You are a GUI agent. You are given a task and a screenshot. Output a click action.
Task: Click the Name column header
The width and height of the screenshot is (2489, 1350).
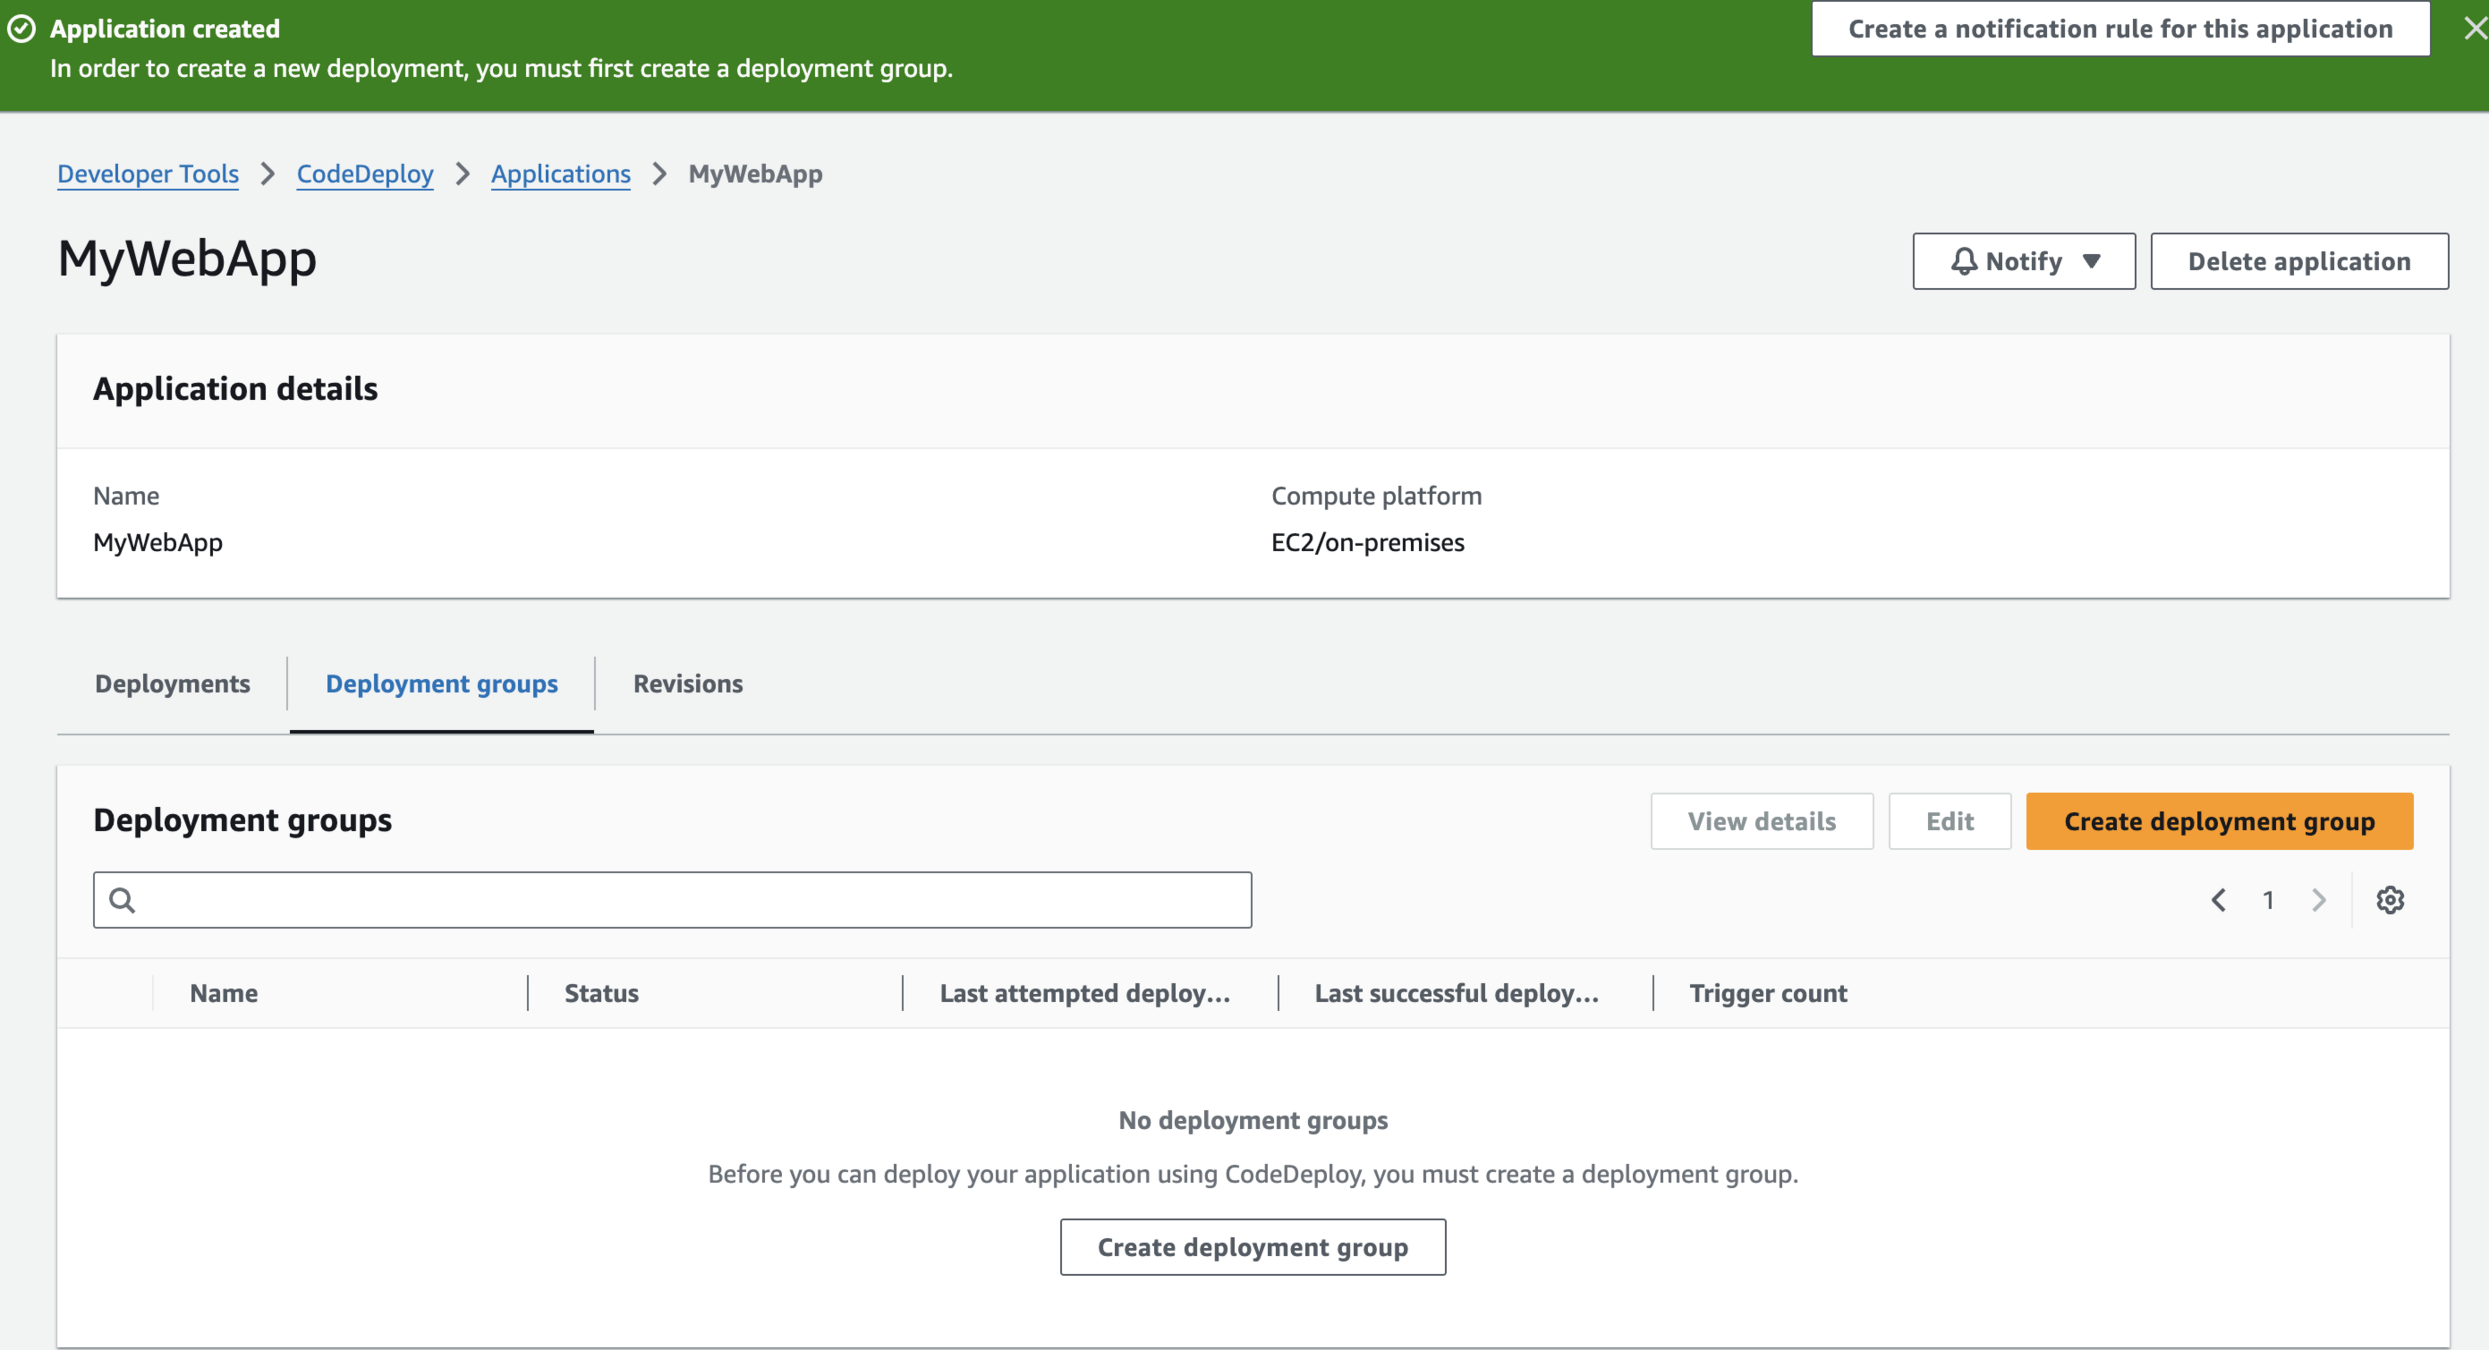coord(224,993)
